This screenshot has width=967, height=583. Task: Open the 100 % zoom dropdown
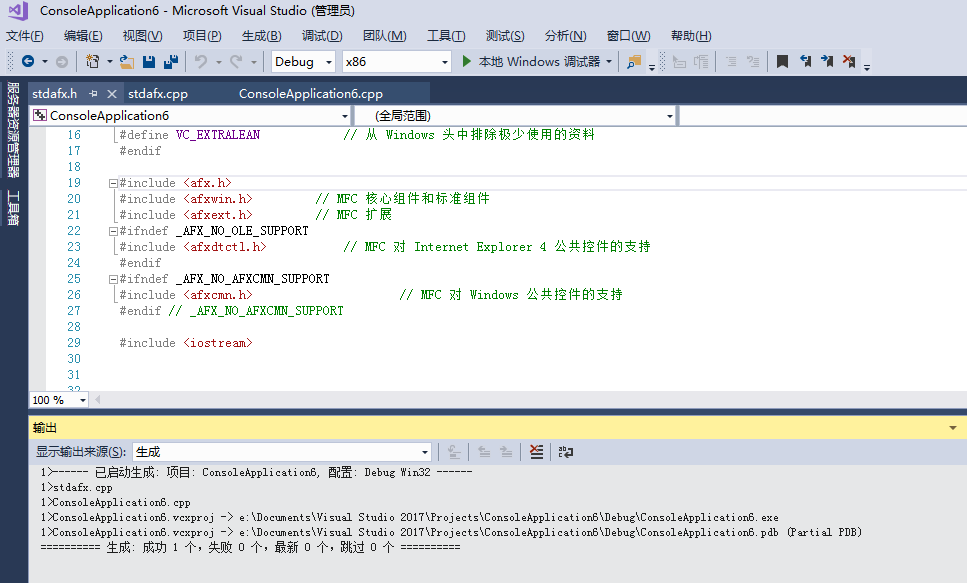pyautogui.click(x=83, y=400)
